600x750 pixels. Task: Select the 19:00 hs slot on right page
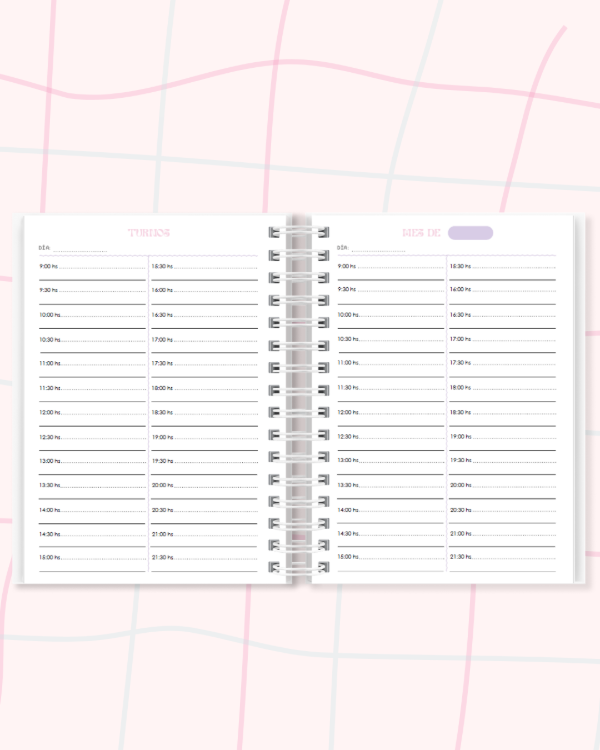503,437
